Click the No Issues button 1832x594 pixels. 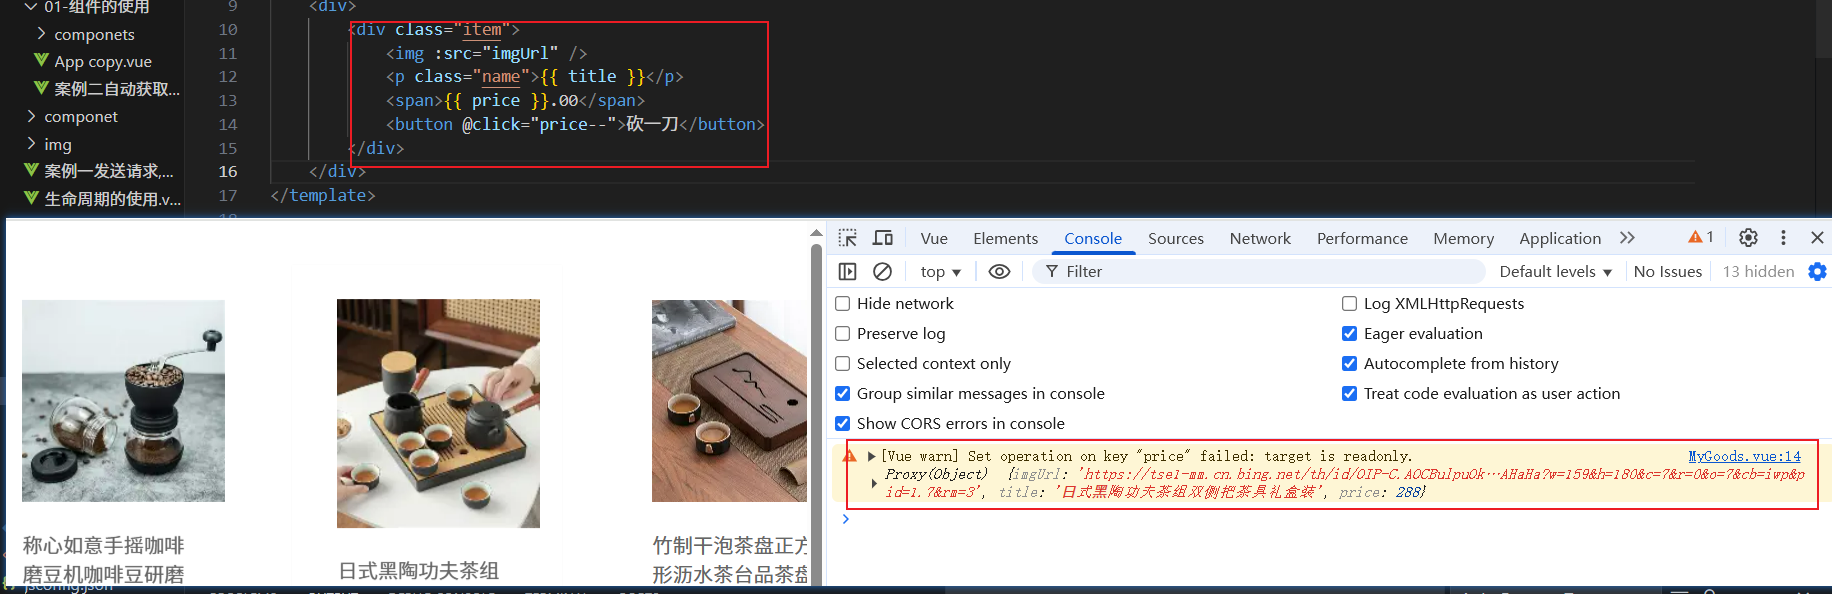[x=1667, y=271]
